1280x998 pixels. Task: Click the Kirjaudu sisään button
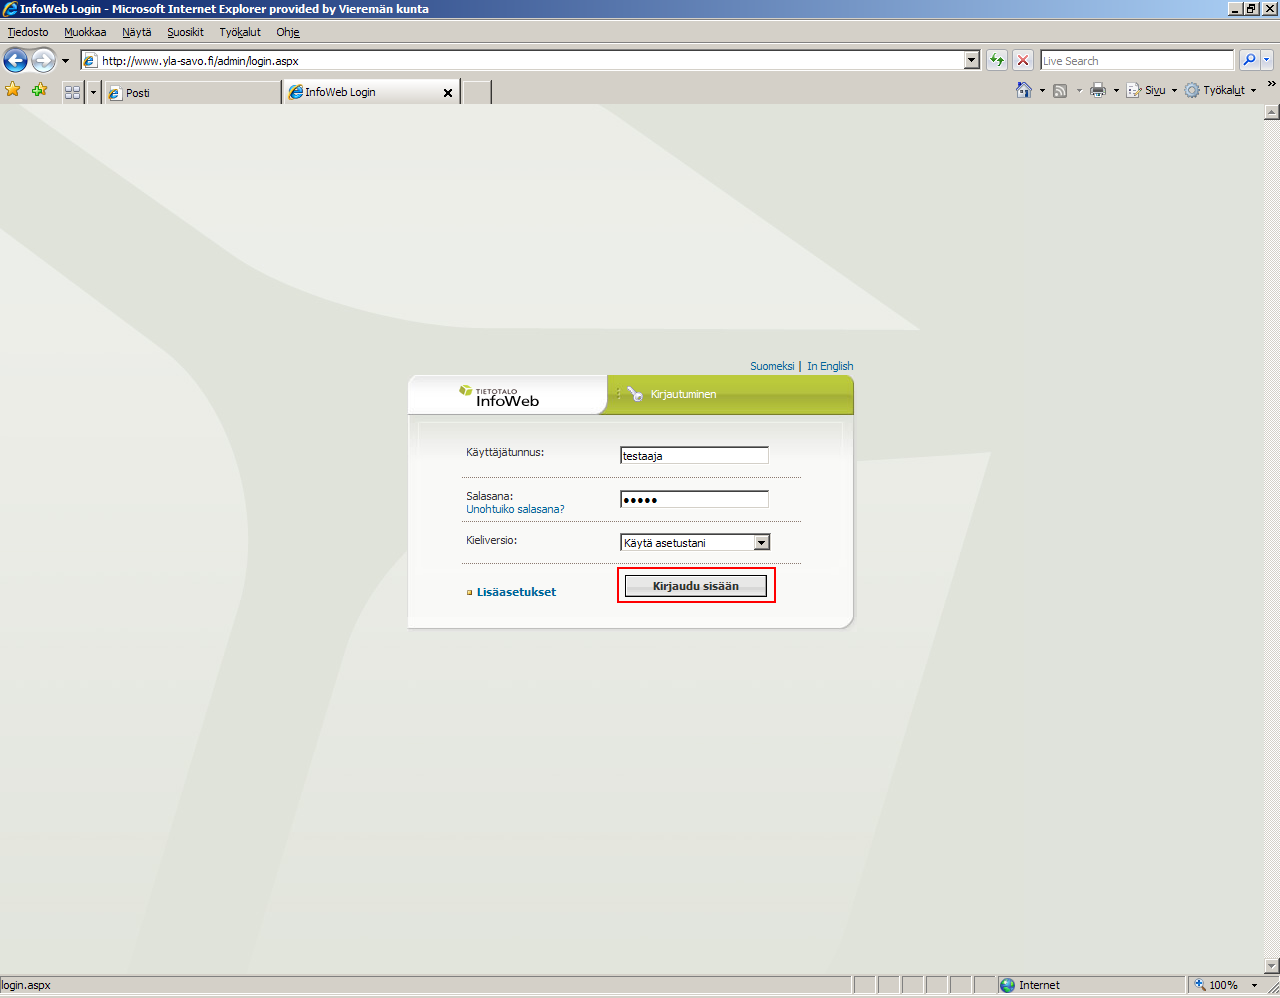(x=696, y=586)
